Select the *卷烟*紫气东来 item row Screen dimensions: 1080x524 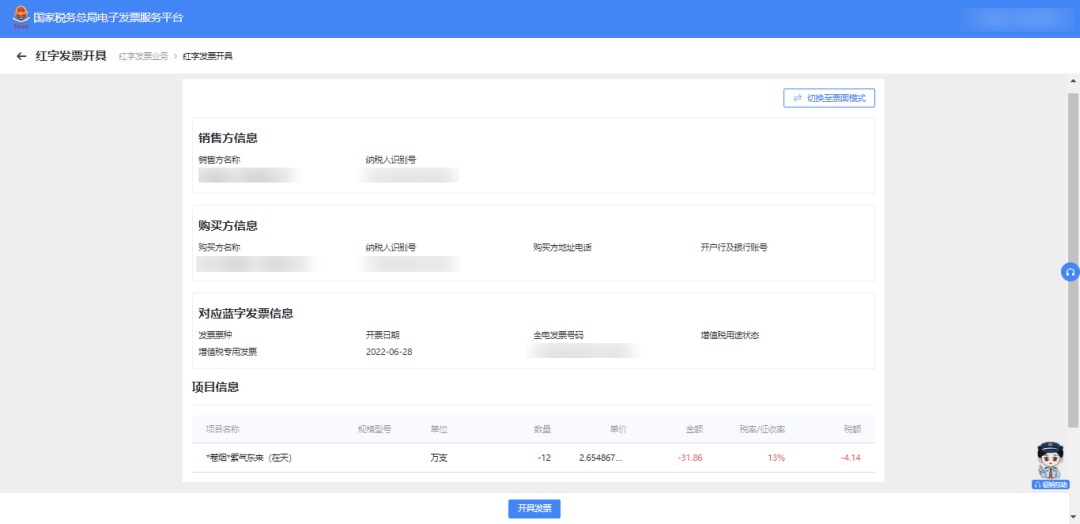(248, 458)
